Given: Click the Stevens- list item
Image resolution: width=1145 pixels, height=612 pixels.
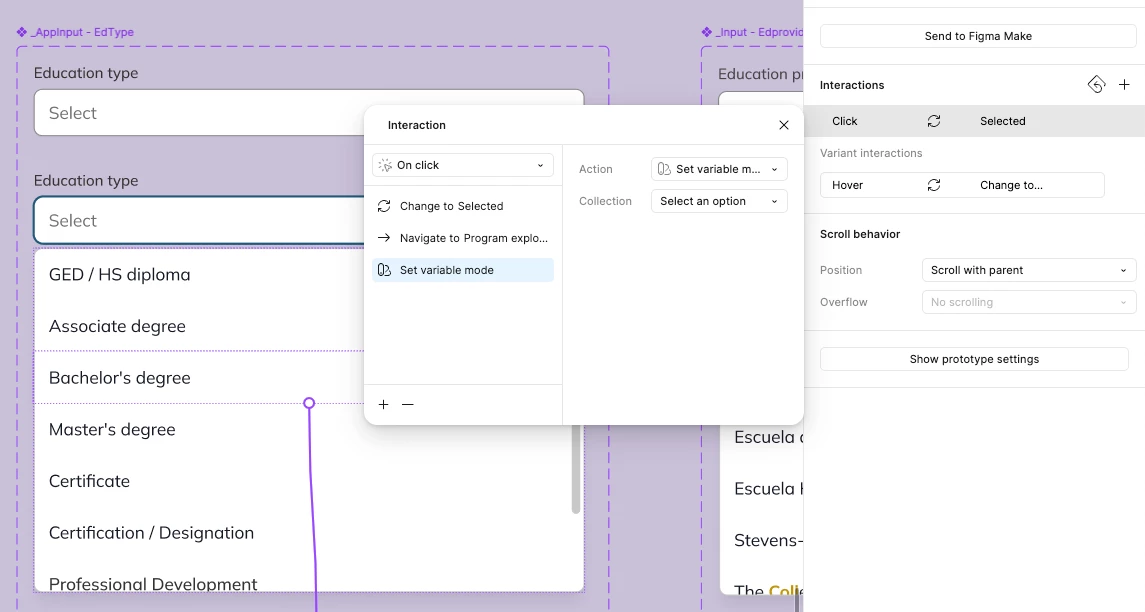Looking at the screenshot, I should point(768,540).
